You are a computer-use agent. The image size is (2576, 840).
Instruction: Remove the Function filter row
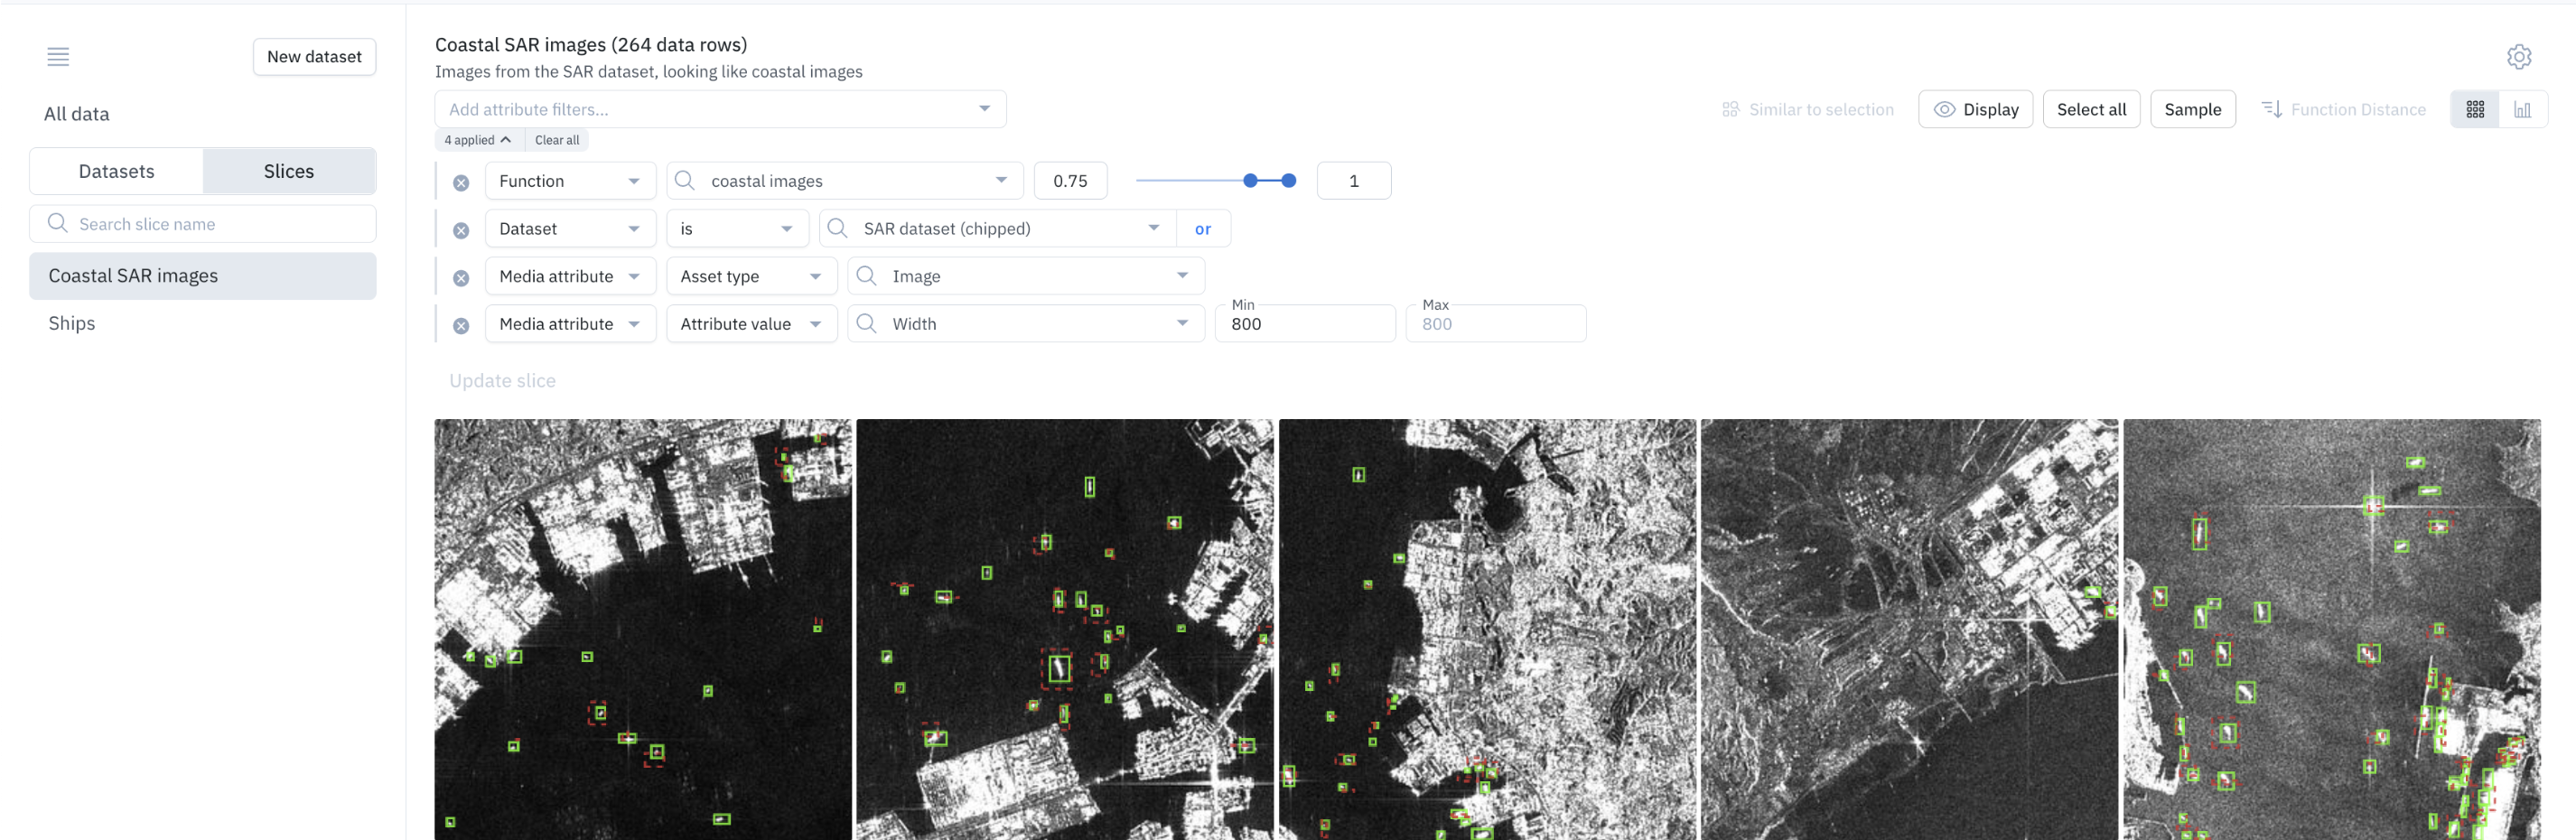click(461, 183)
